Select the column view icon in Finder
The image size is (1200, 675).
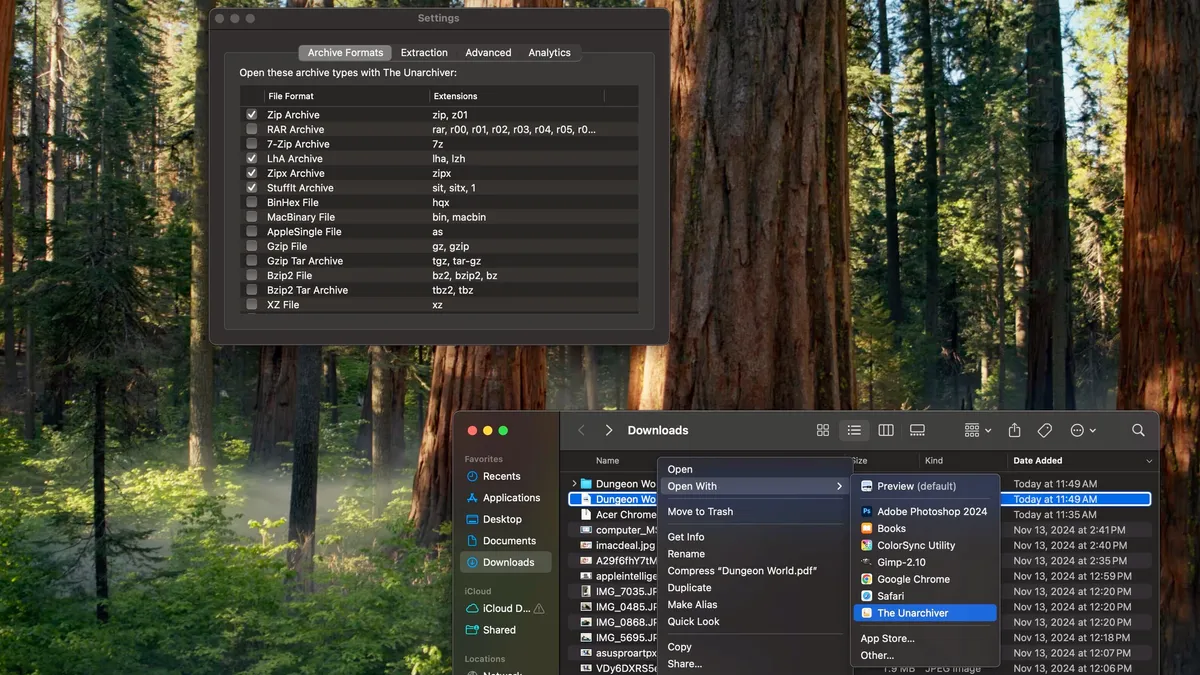tap(886, 430)
